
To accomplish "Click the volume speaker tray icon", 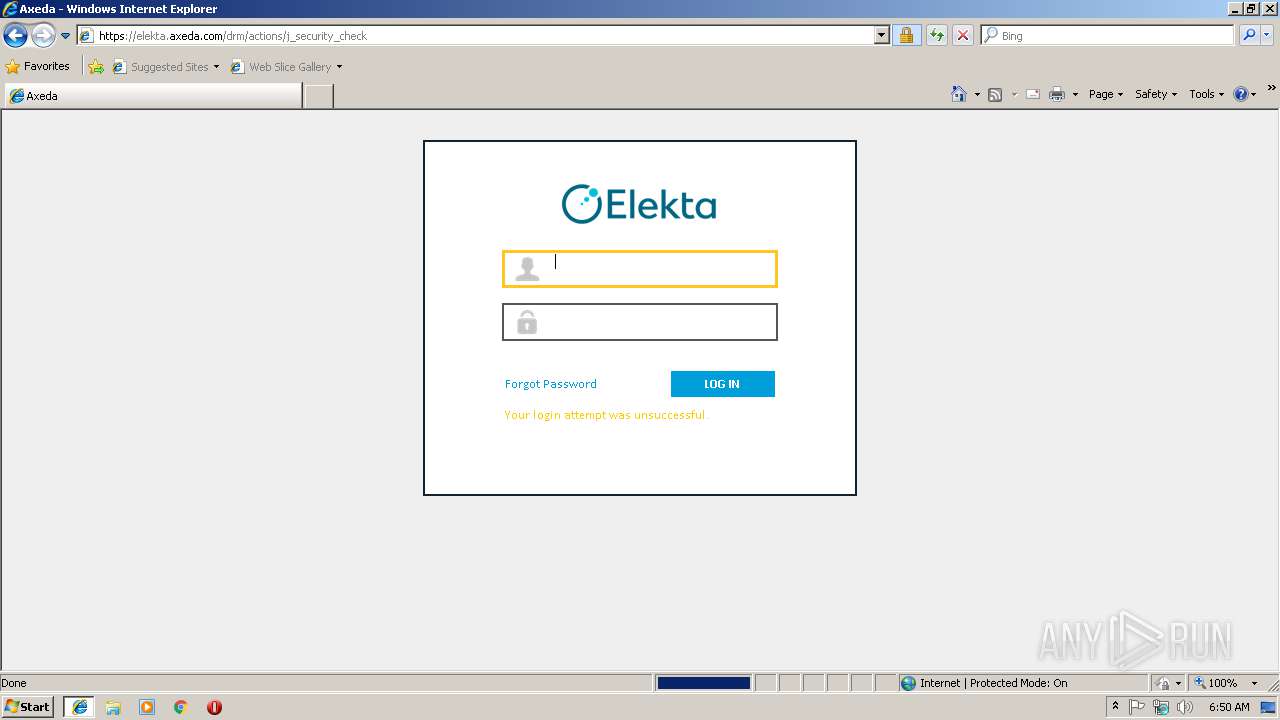I will tap(1185, 707).
